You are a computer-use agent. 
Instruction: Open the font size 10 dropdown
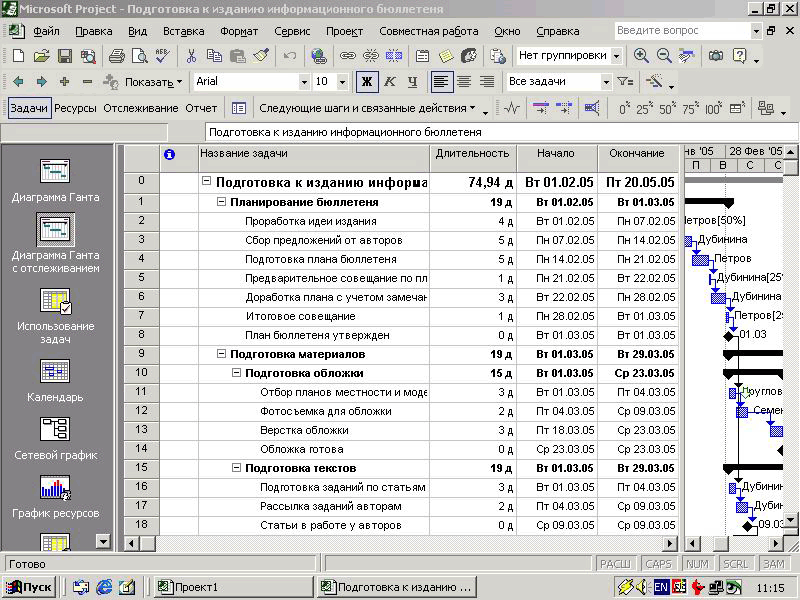pyautogui.click(x=342, y=82)
